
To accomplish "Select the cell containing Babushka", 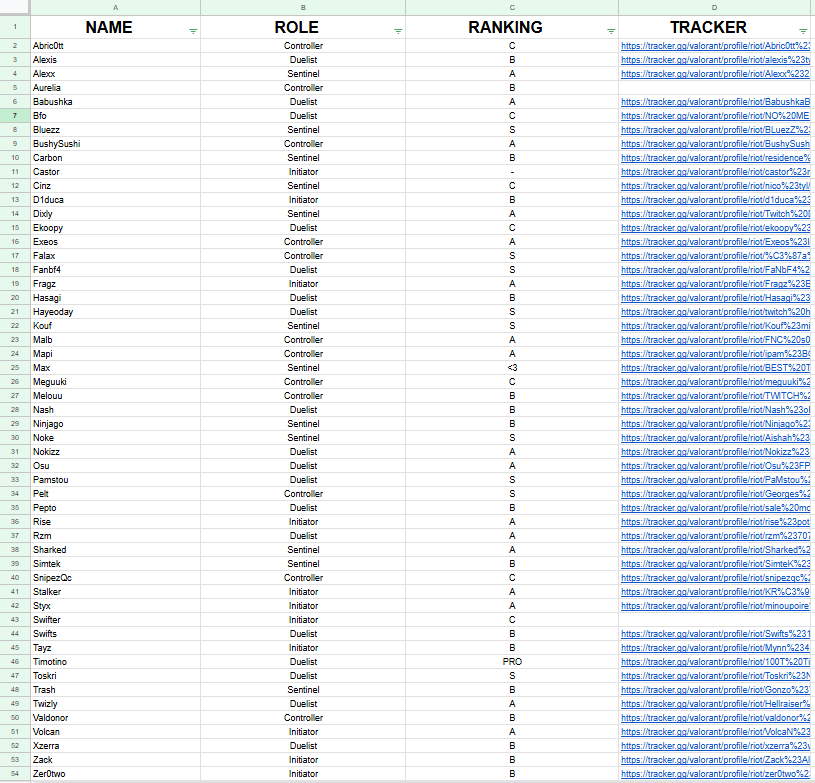I will 115,102.
